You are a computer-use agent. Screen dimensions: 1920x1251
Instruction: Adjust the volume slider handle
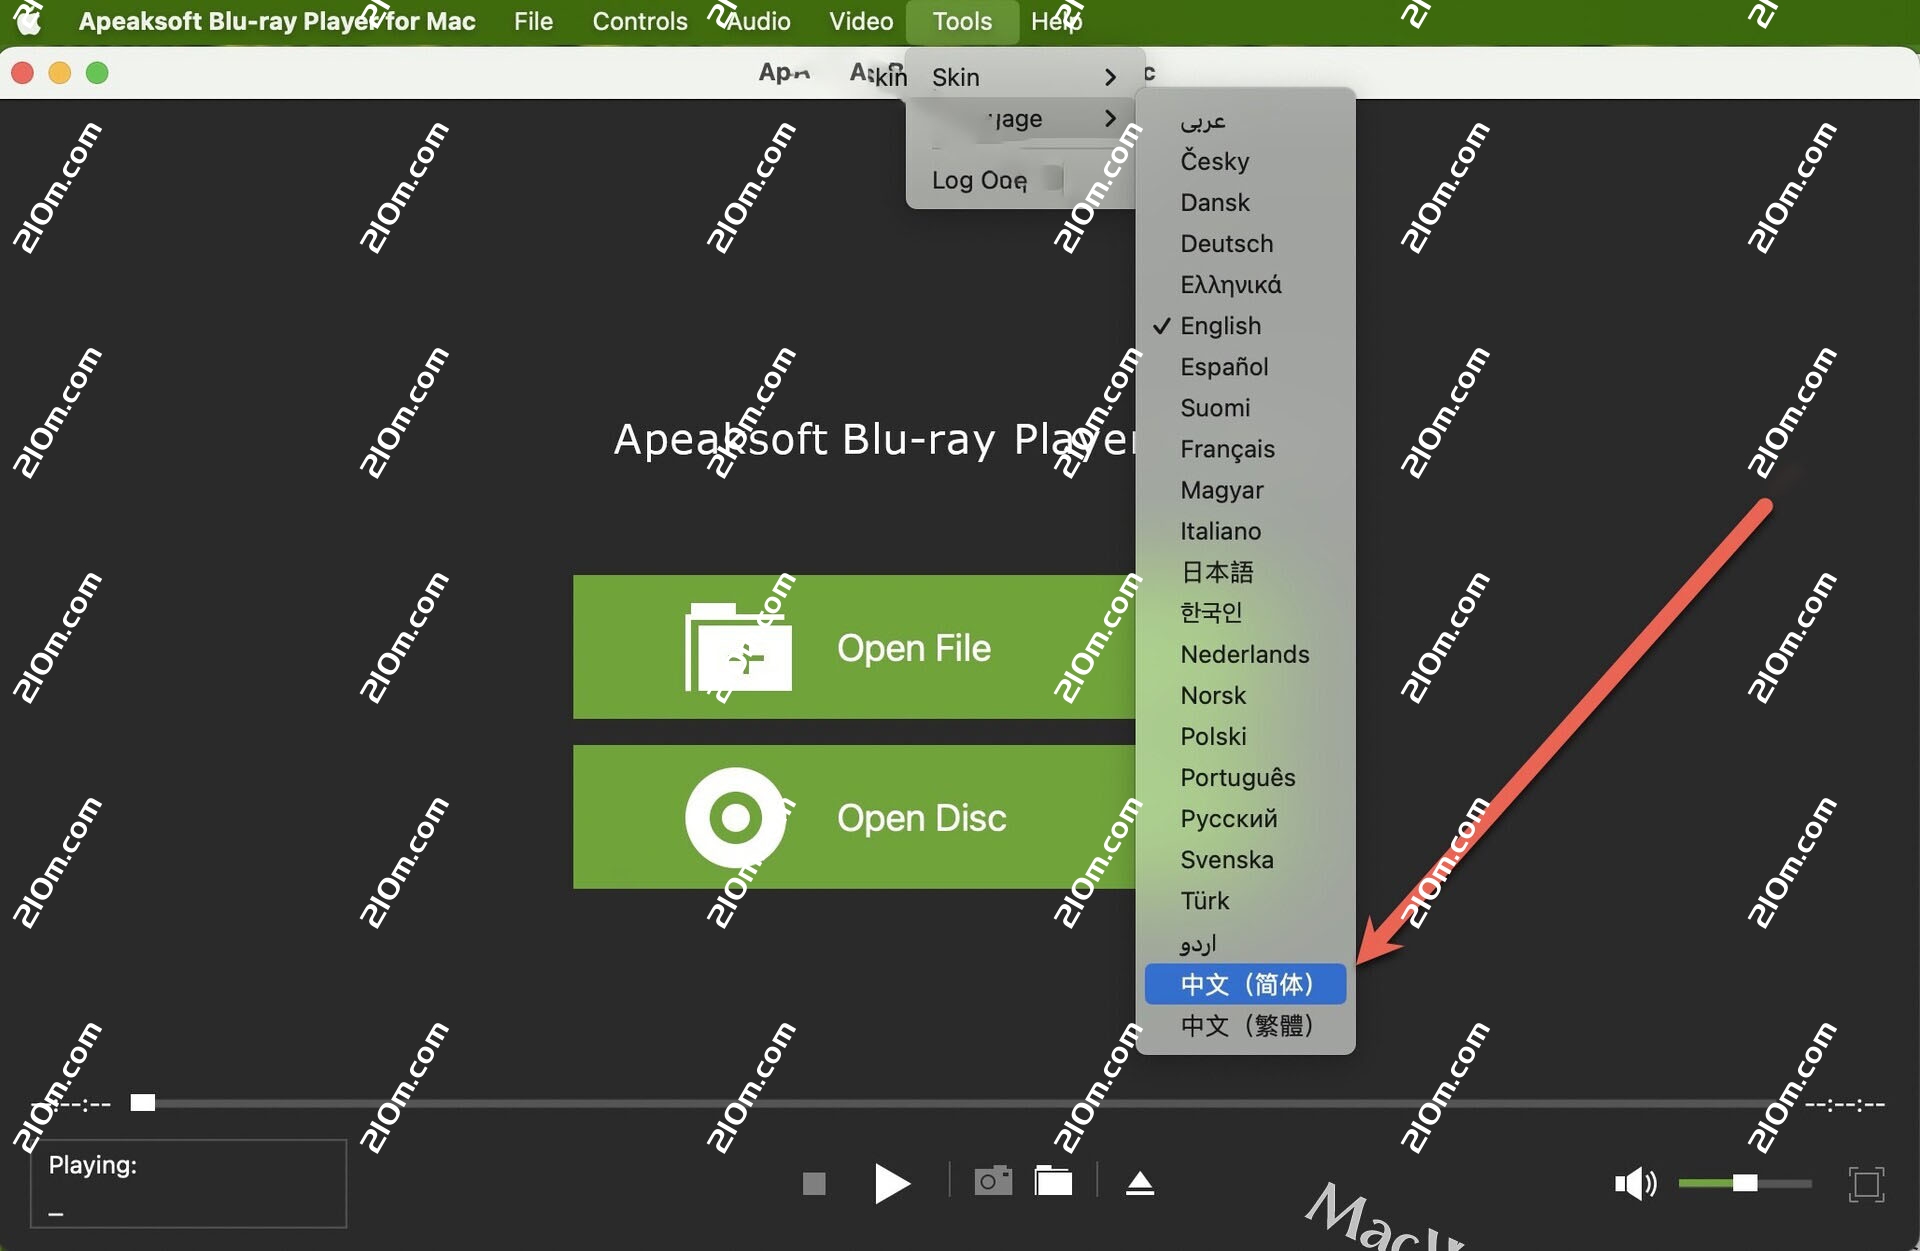[1745, 1184]
